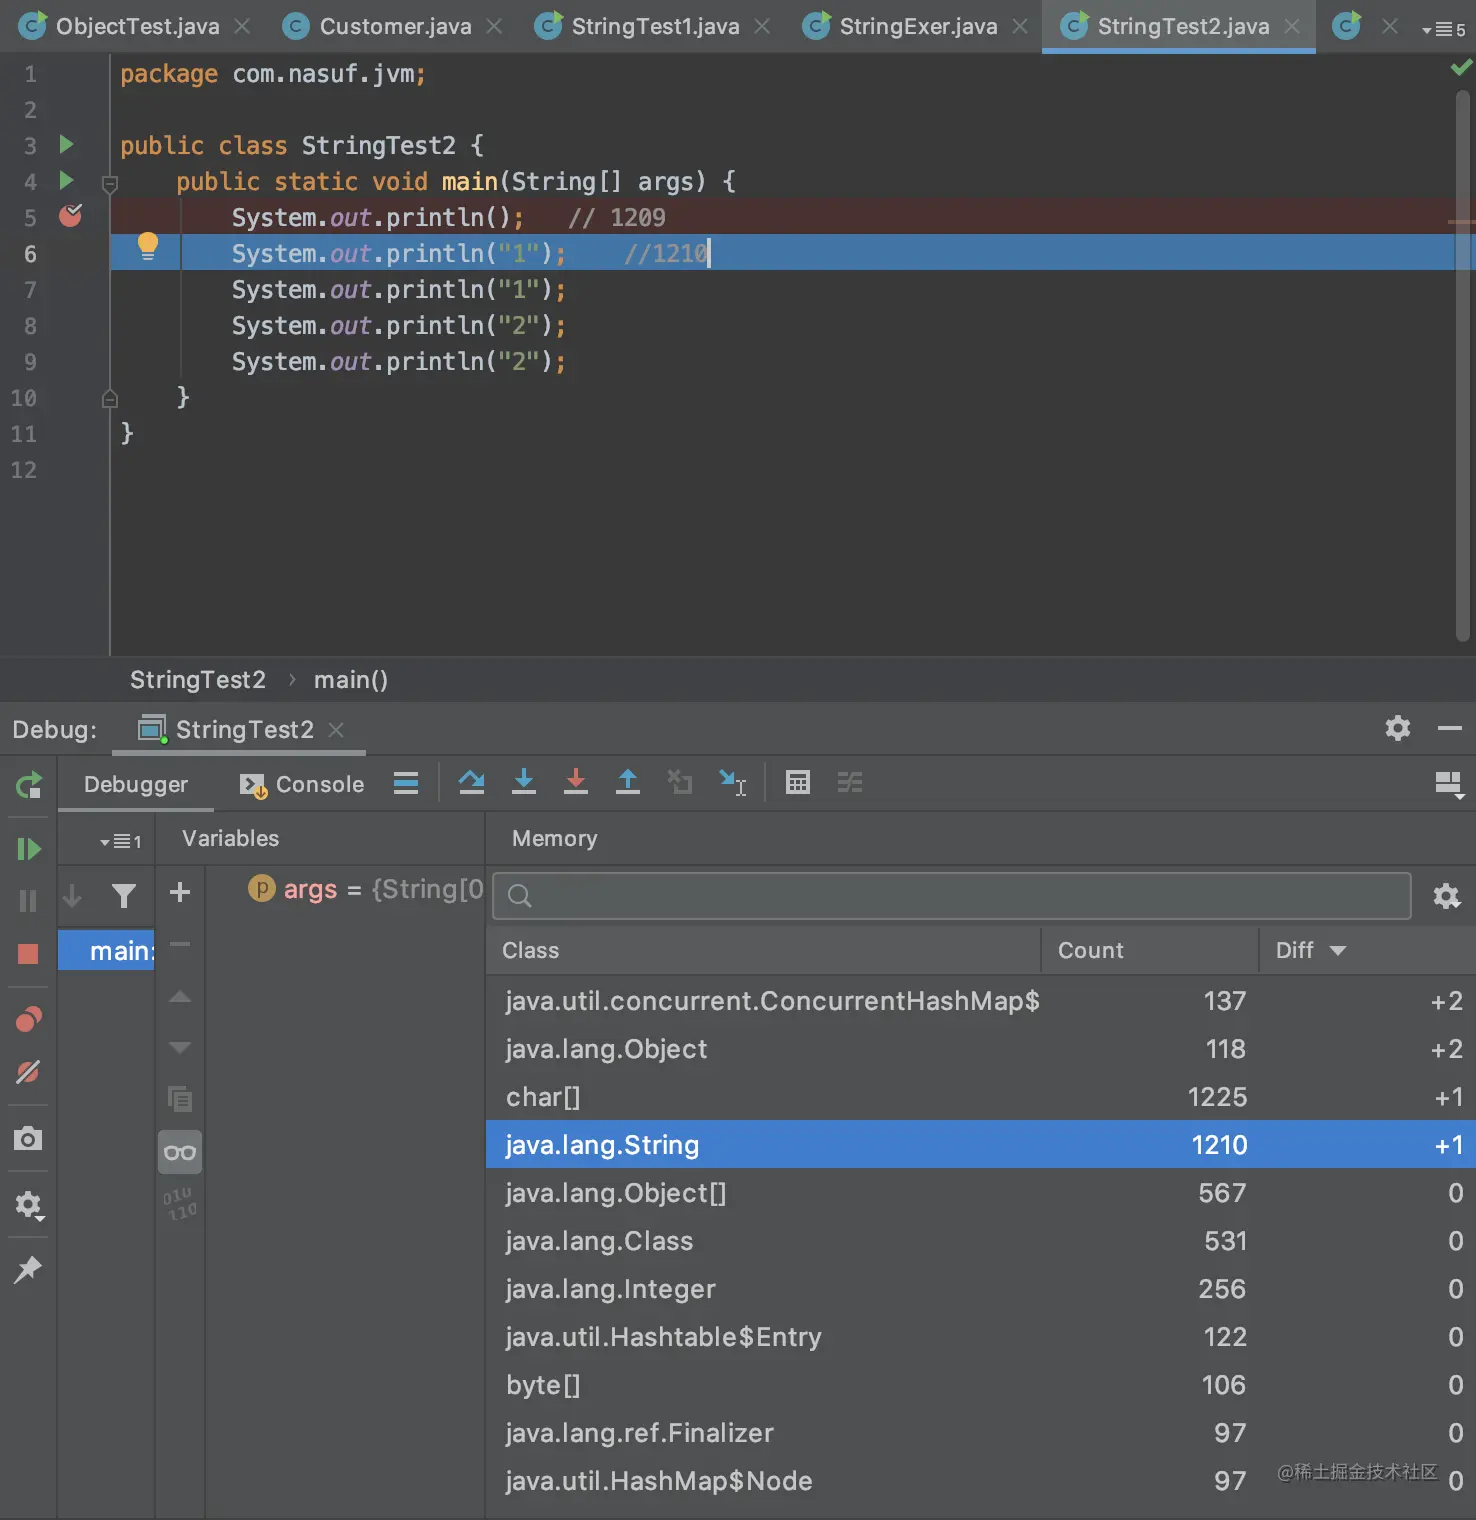The width and height of the screenshot is (1476, 1520).
Task: Add a new watch with the plus button
Action: pyautogui.click(x=180, y=892)
